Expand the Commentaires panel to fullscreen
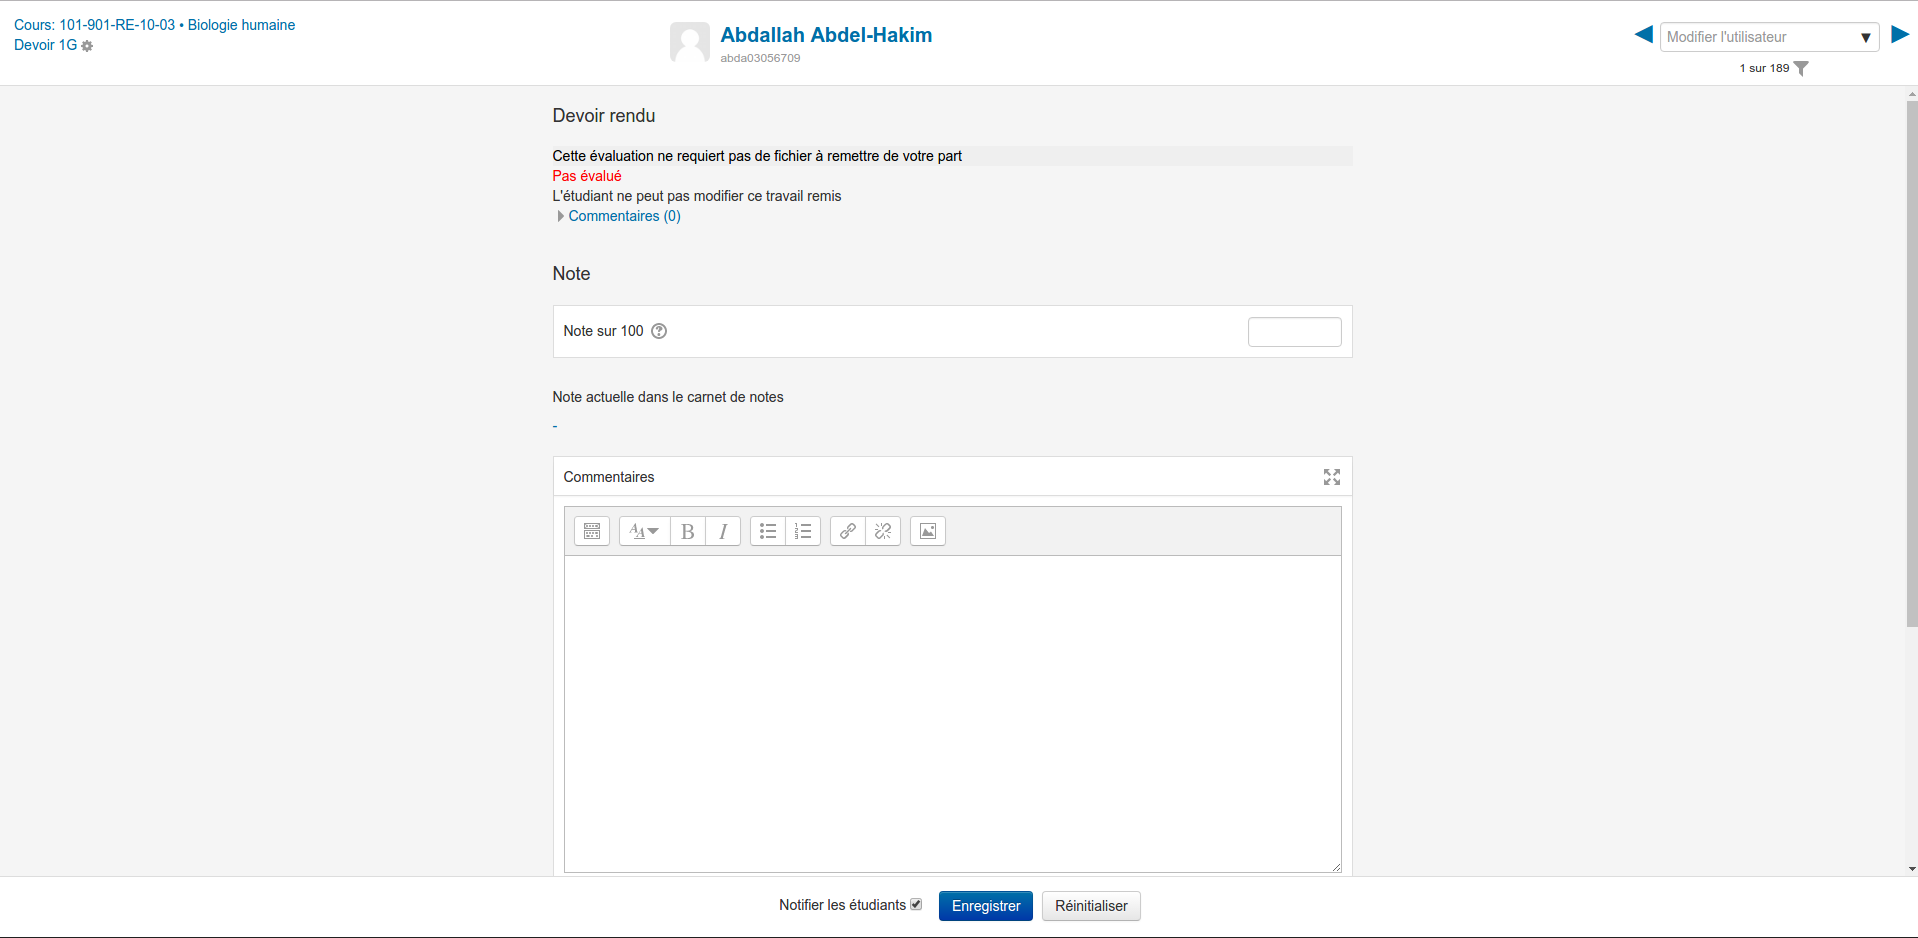Image resolution: width=1918 pixels, height=938 pixels. [1331, 477]
